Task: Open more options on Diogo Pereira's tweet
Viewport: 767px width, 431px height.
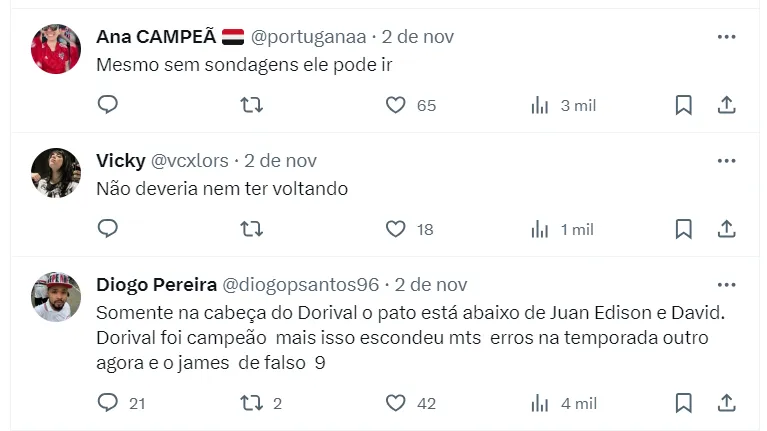Action: tap(727, 285)
